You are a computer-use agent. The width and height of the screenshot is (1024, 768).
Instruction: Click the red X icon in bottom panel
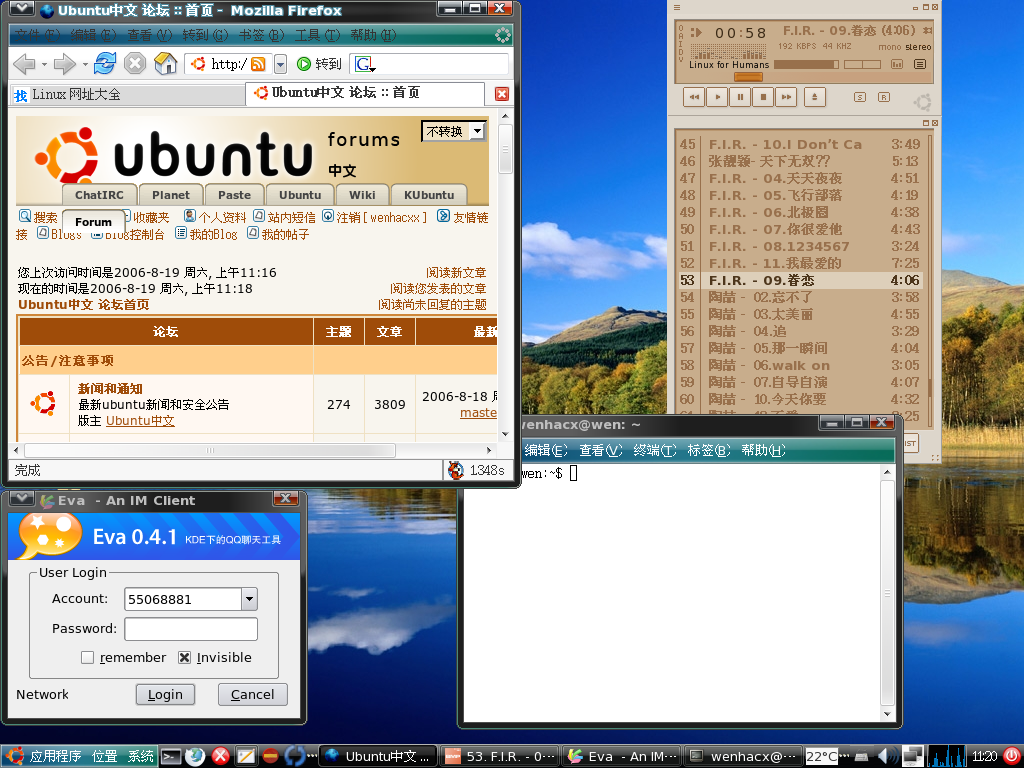(x=221, y=756)
